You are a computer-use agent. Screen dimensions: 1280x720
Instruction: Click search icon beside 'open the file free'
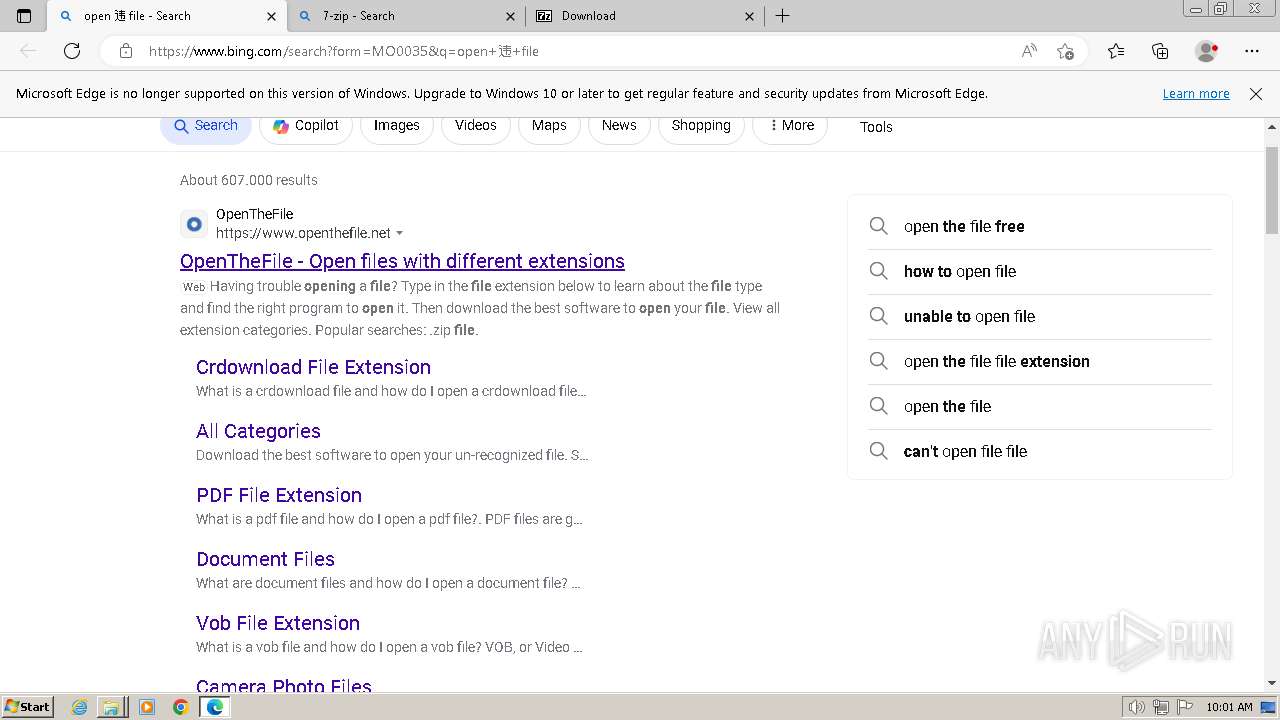[878, 226]
